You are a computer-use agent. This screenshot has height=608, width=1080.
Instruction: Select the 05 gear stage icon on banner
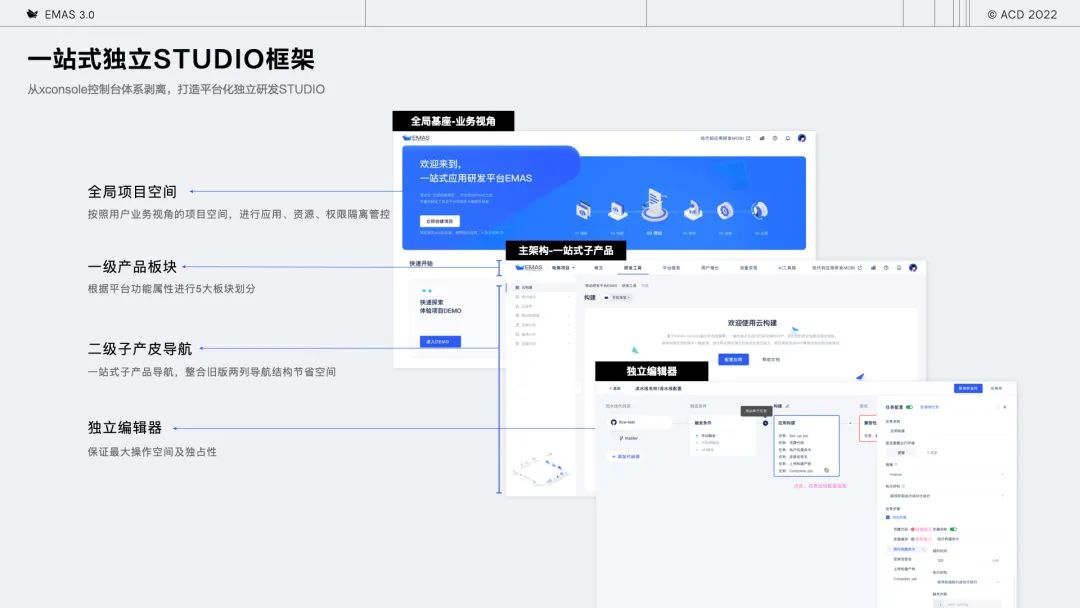pos(725,211)
